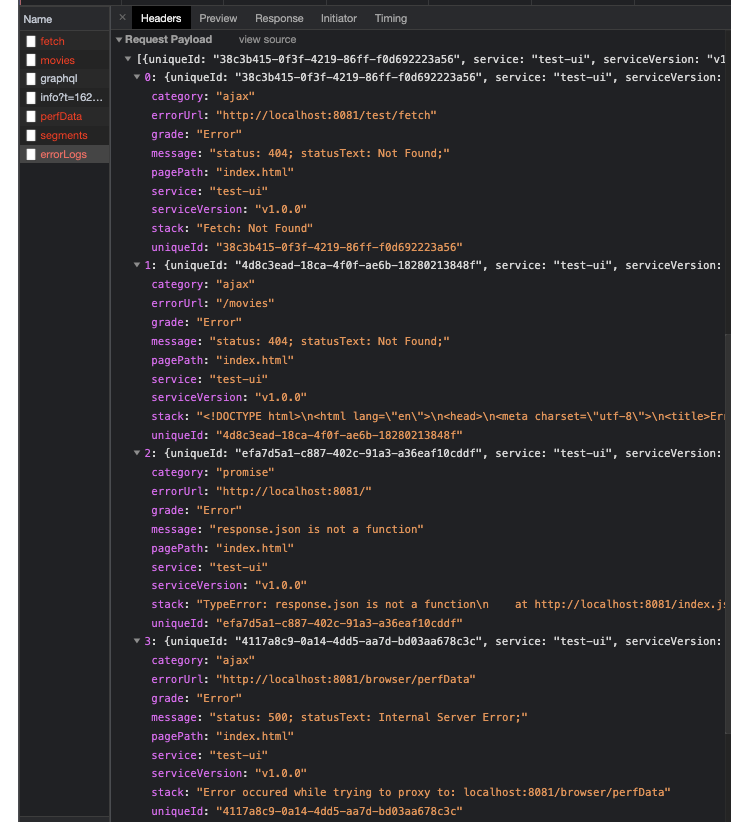
Task: Click the category "promise" value
Action: pos(245,472)
